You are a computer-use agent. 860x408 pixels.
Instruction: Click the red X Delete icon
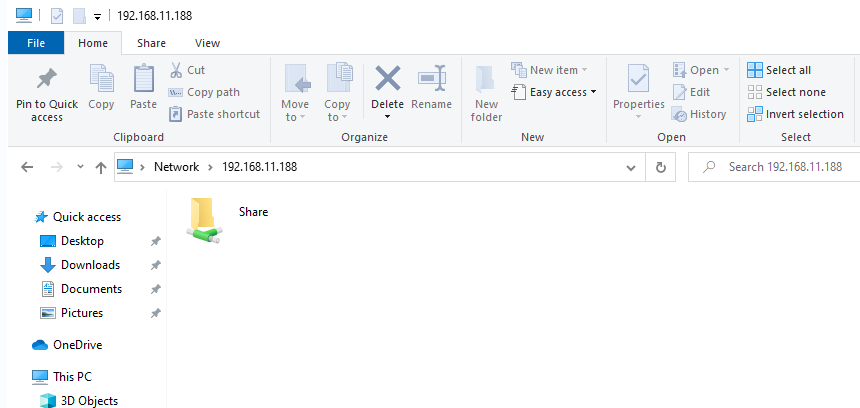387,79
